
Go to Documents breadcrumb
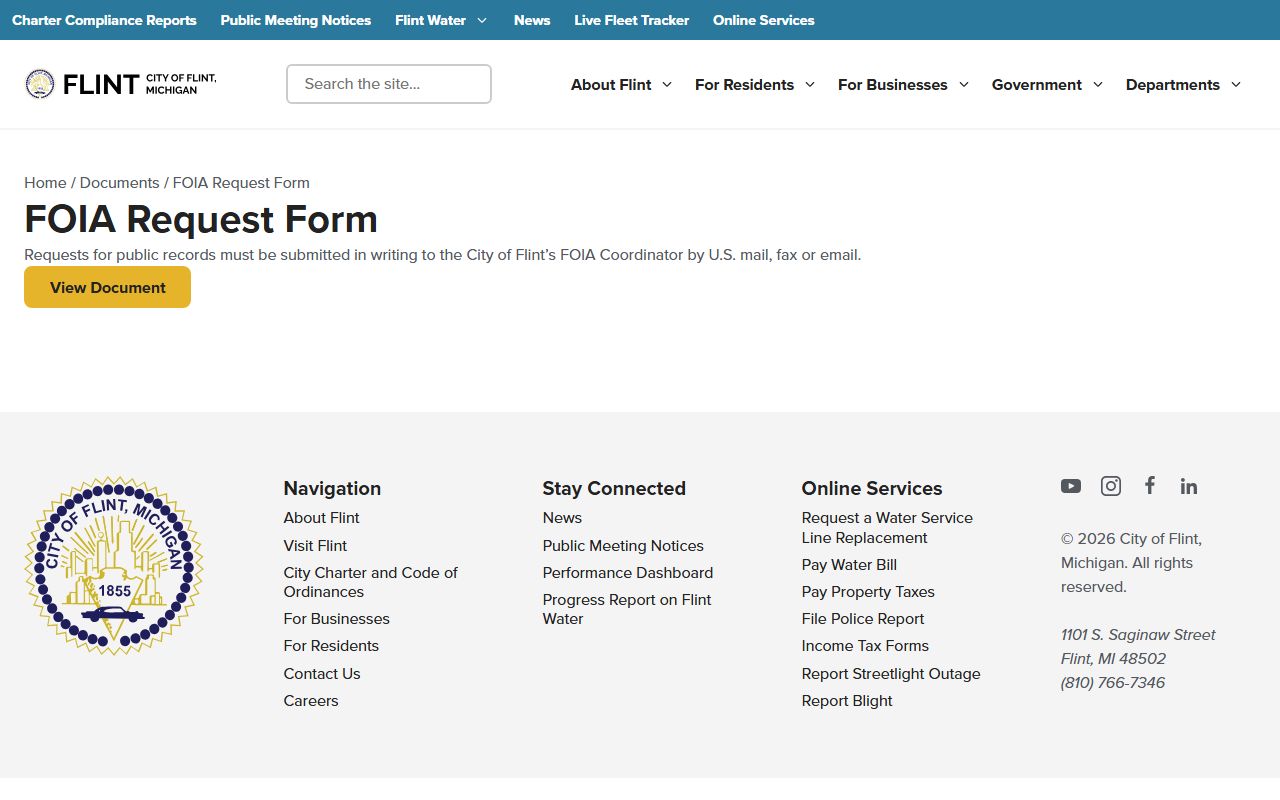[x=119, y=183]
